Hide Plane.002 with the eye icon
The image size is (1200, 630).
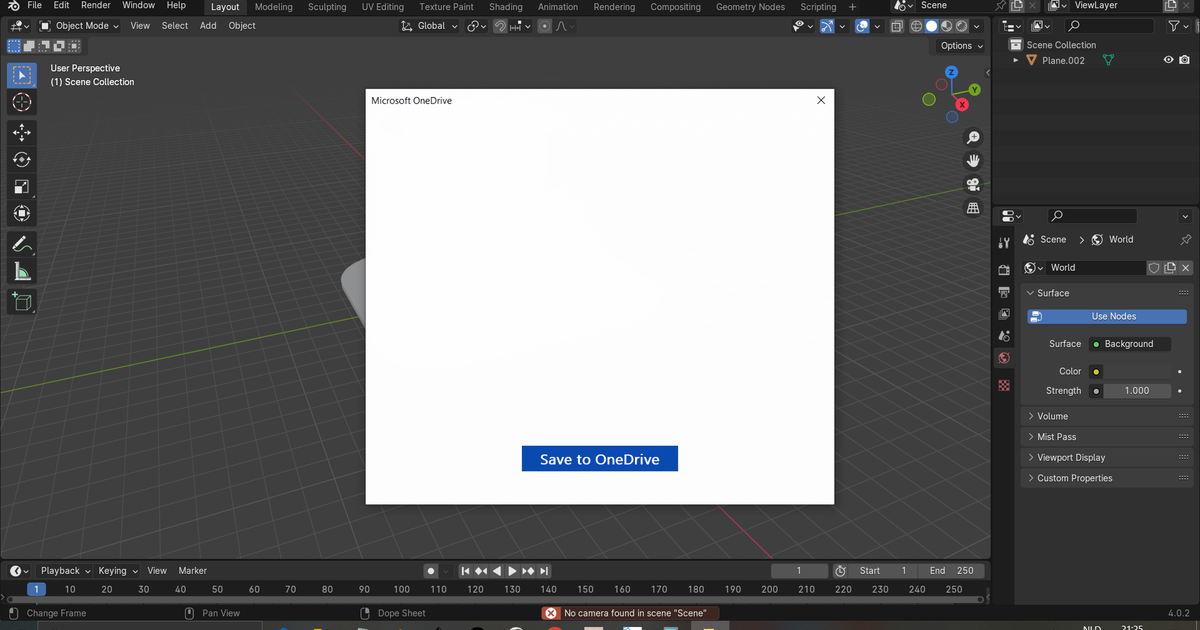(x=1168, y=60)
